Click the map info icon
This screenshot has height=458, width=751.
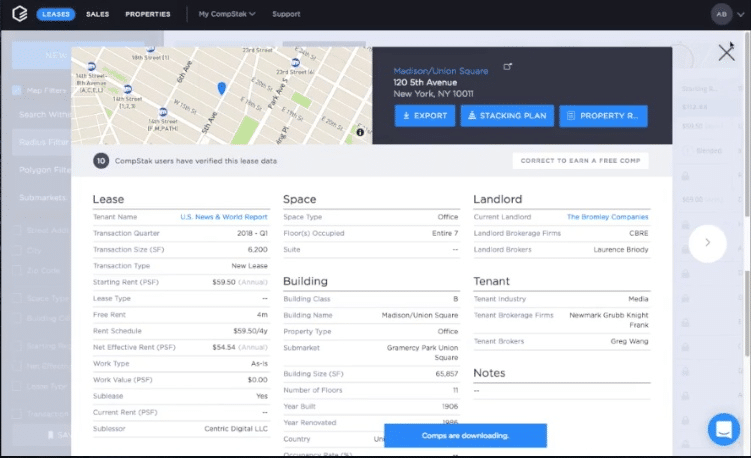coord(360,132)
